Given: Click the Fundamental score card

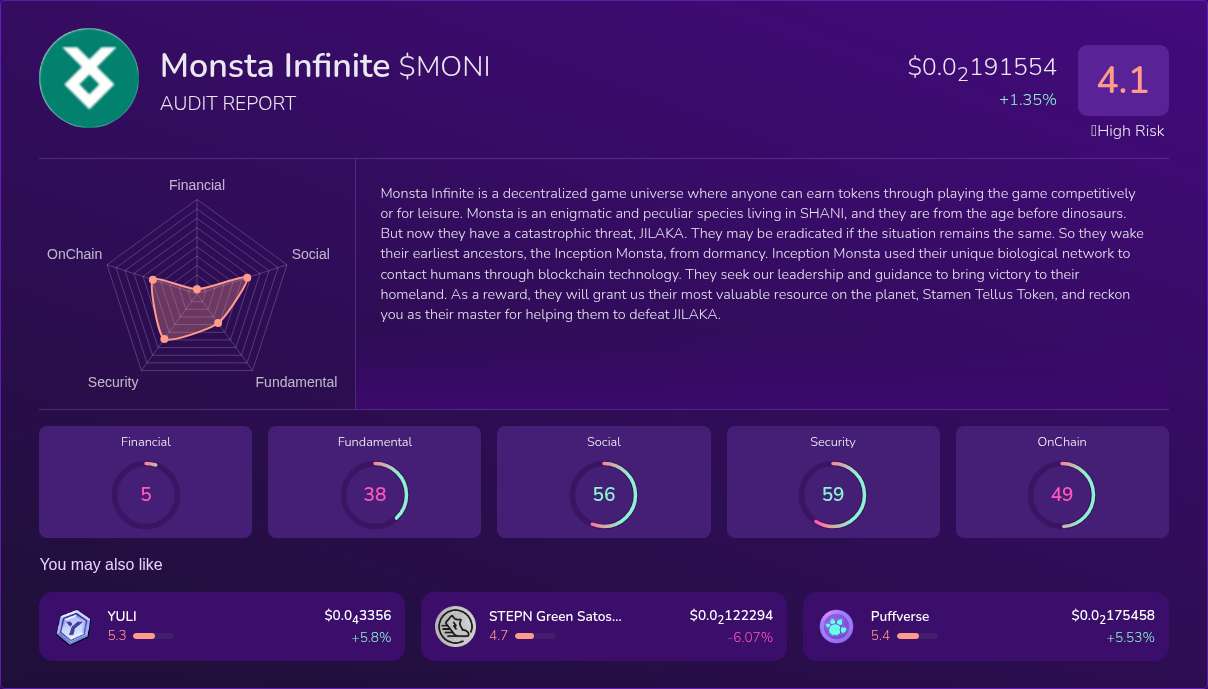Looking at the screenshot, I should click(x=374, y=481).
